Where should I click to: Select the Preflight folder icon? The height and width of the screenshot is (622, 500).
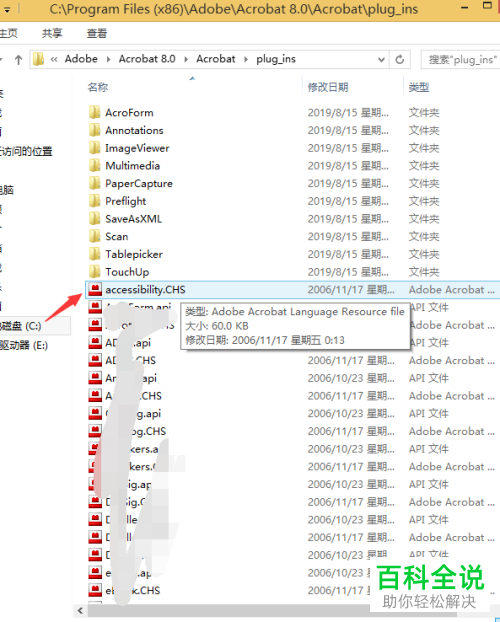point(94,201)
